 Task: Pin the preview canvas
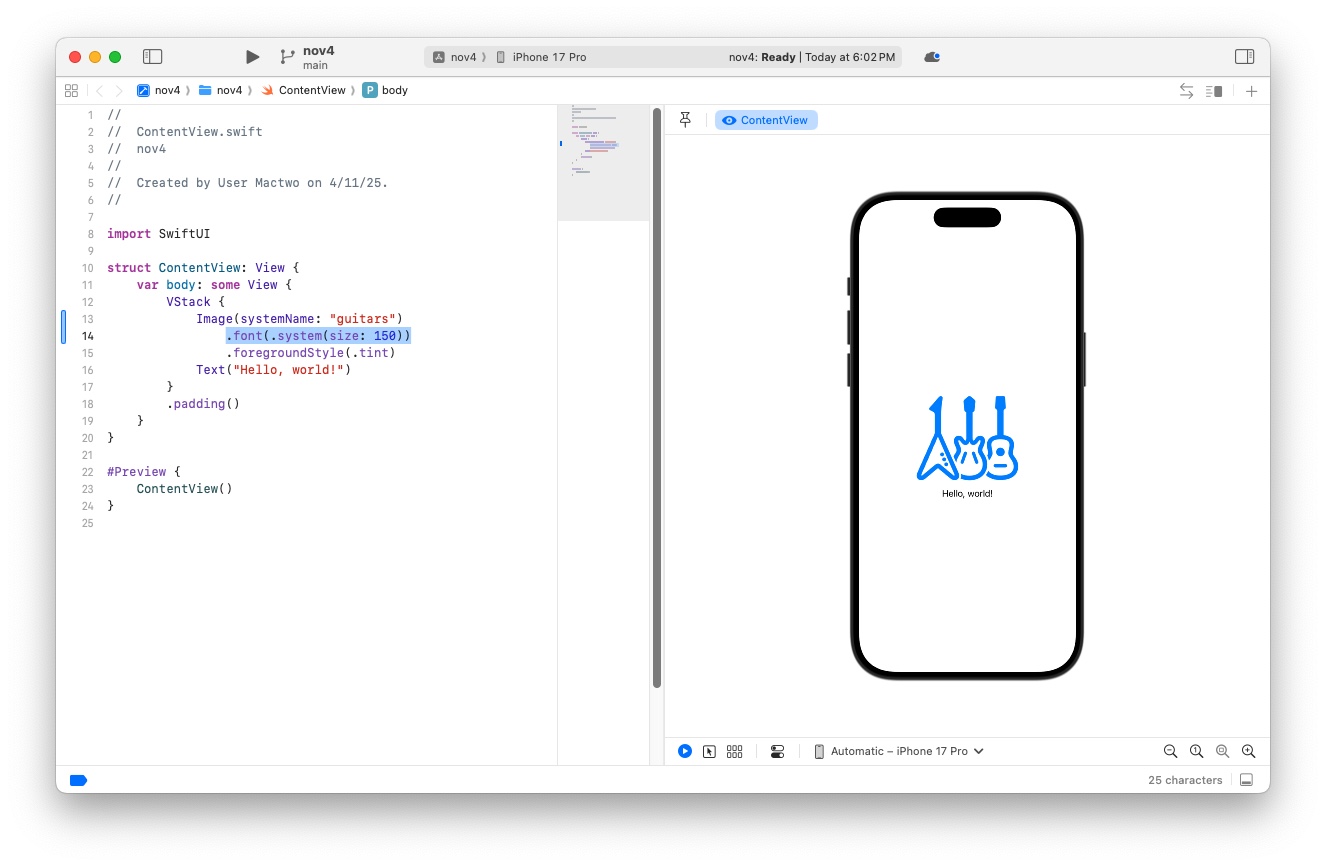coord(685,120)
